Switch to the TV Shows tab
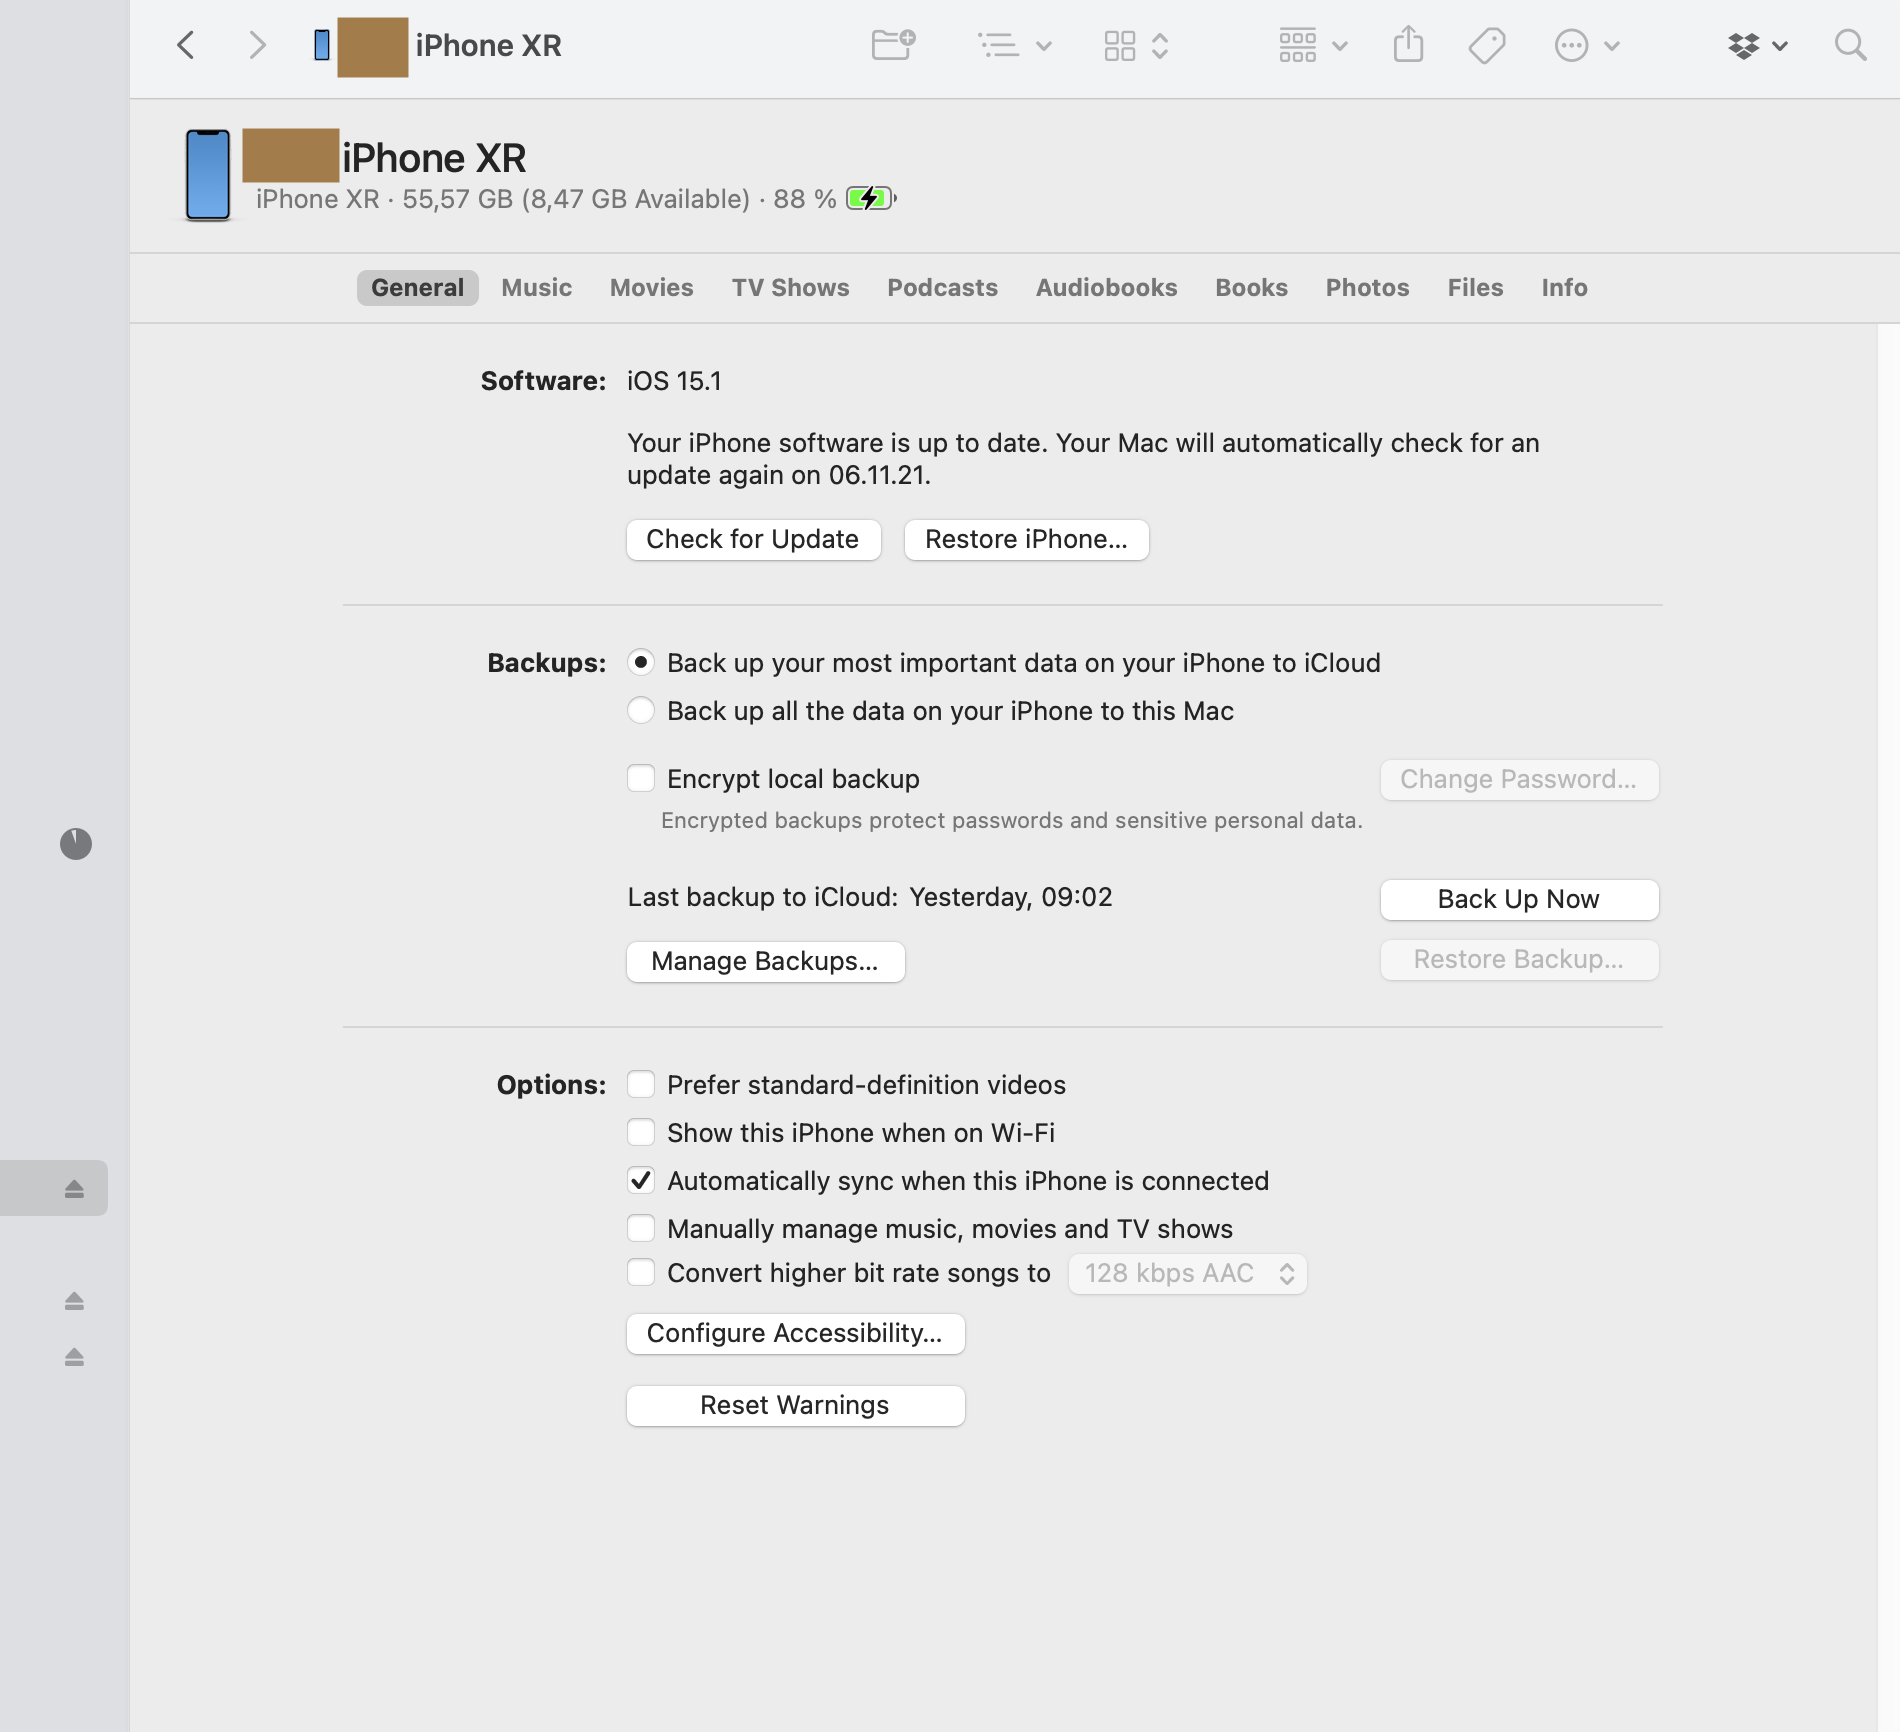 click(x=790, y=288)
